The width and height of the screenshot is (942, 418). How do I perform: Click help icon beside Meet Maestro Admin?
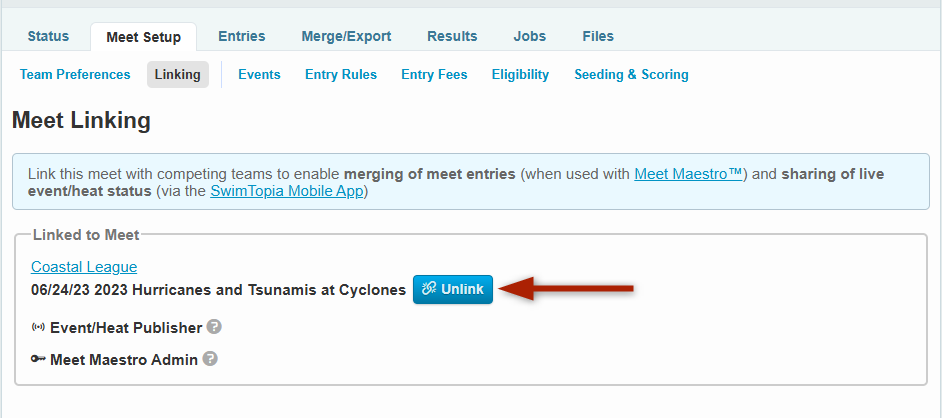[x=210, y=359]
